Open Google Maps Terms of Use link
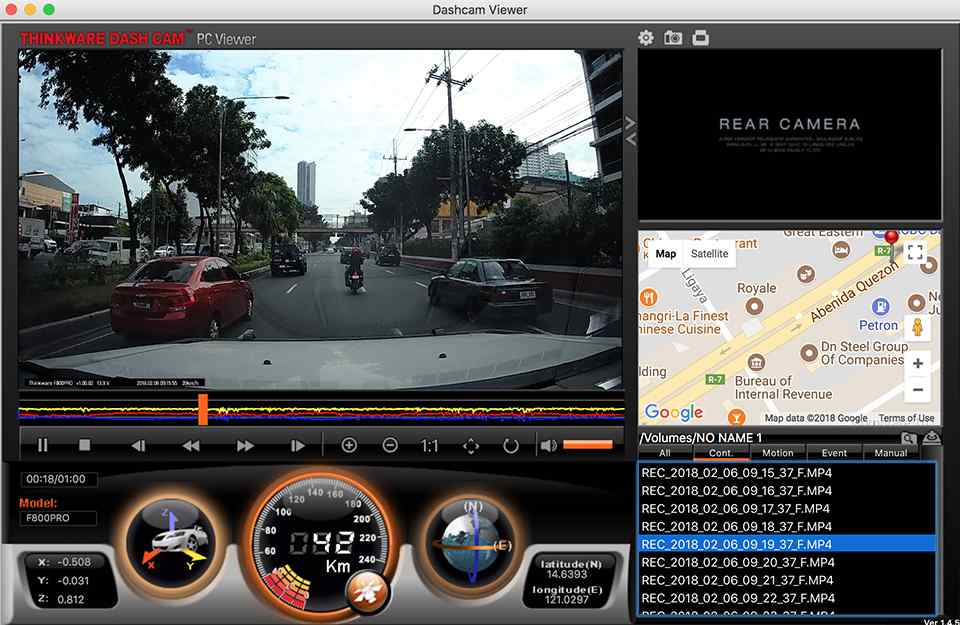Viewport: 960px width, 625px height. [905, 418]
